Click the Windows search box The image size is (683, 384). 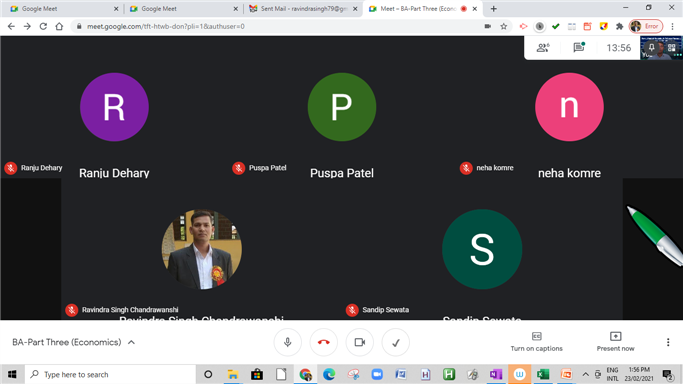click(111, 374)
